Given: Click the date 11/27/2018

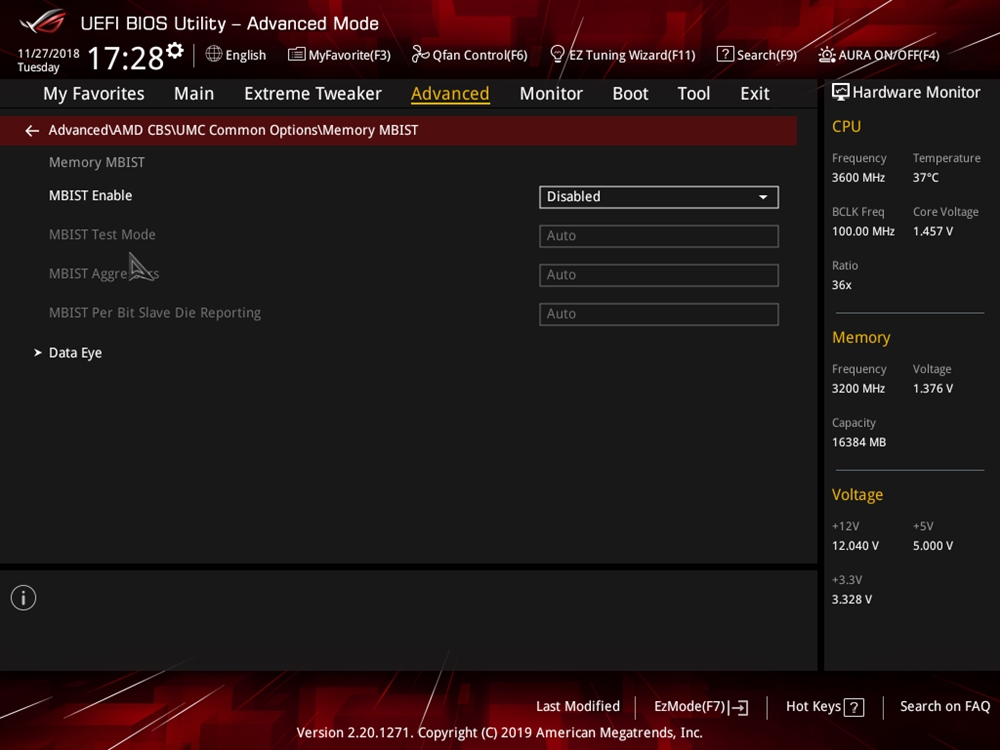Looking at the screenshot, I should [x=48, y=54].
